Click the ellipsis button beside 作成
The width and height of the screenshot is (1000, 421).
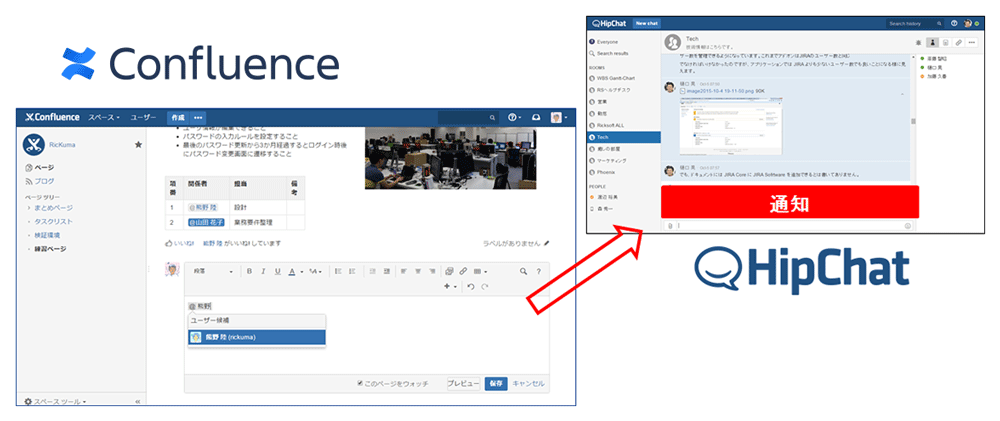(x=198, y=117)
